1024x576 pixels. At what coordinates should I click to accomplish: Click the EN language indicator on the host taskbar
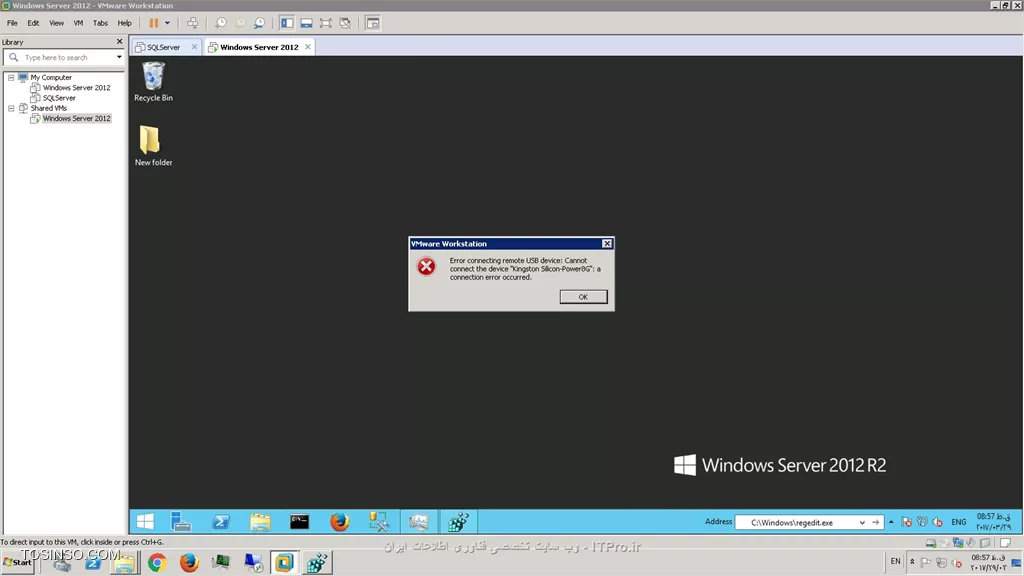point(895,561)
